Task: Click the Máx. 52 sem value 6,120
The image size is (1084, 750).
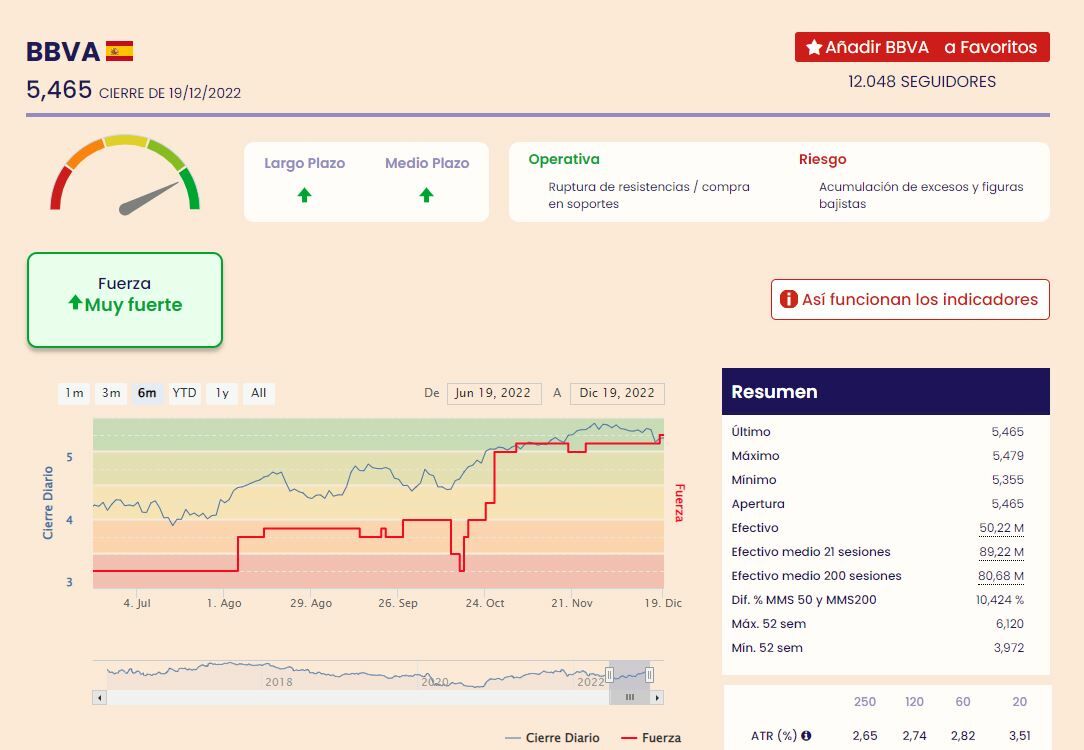Action: (1009, 624)
